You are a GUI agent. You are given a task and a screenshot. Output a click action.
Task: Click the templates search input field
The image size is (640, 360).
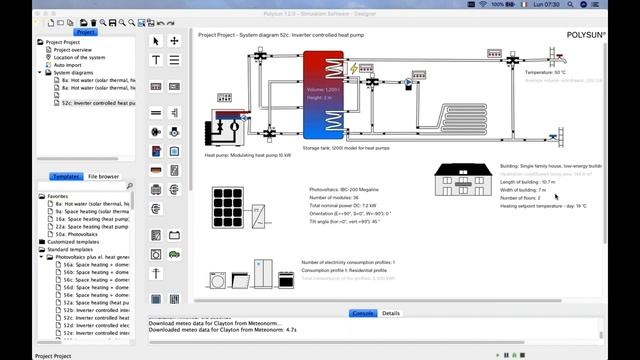point(81,186)
